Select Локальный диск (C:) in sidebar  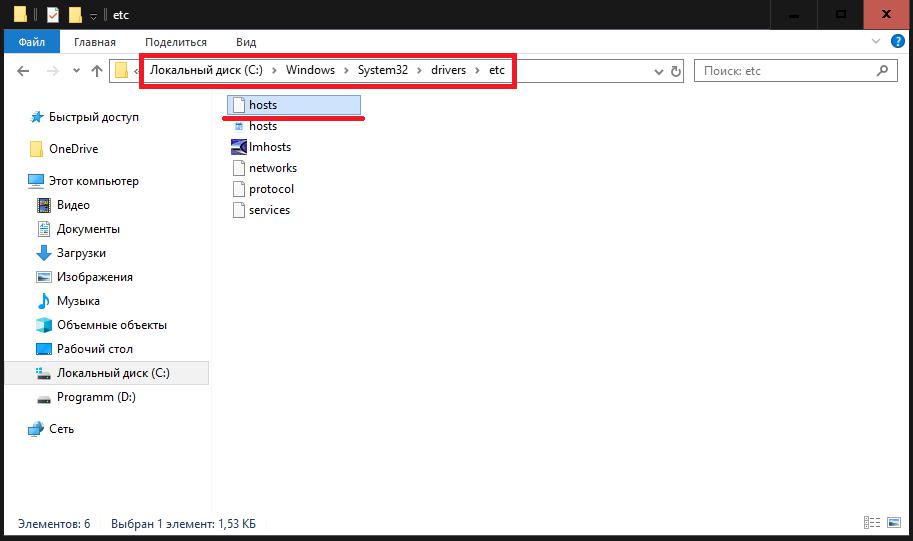pyautogui.click(x=107, y=373)
